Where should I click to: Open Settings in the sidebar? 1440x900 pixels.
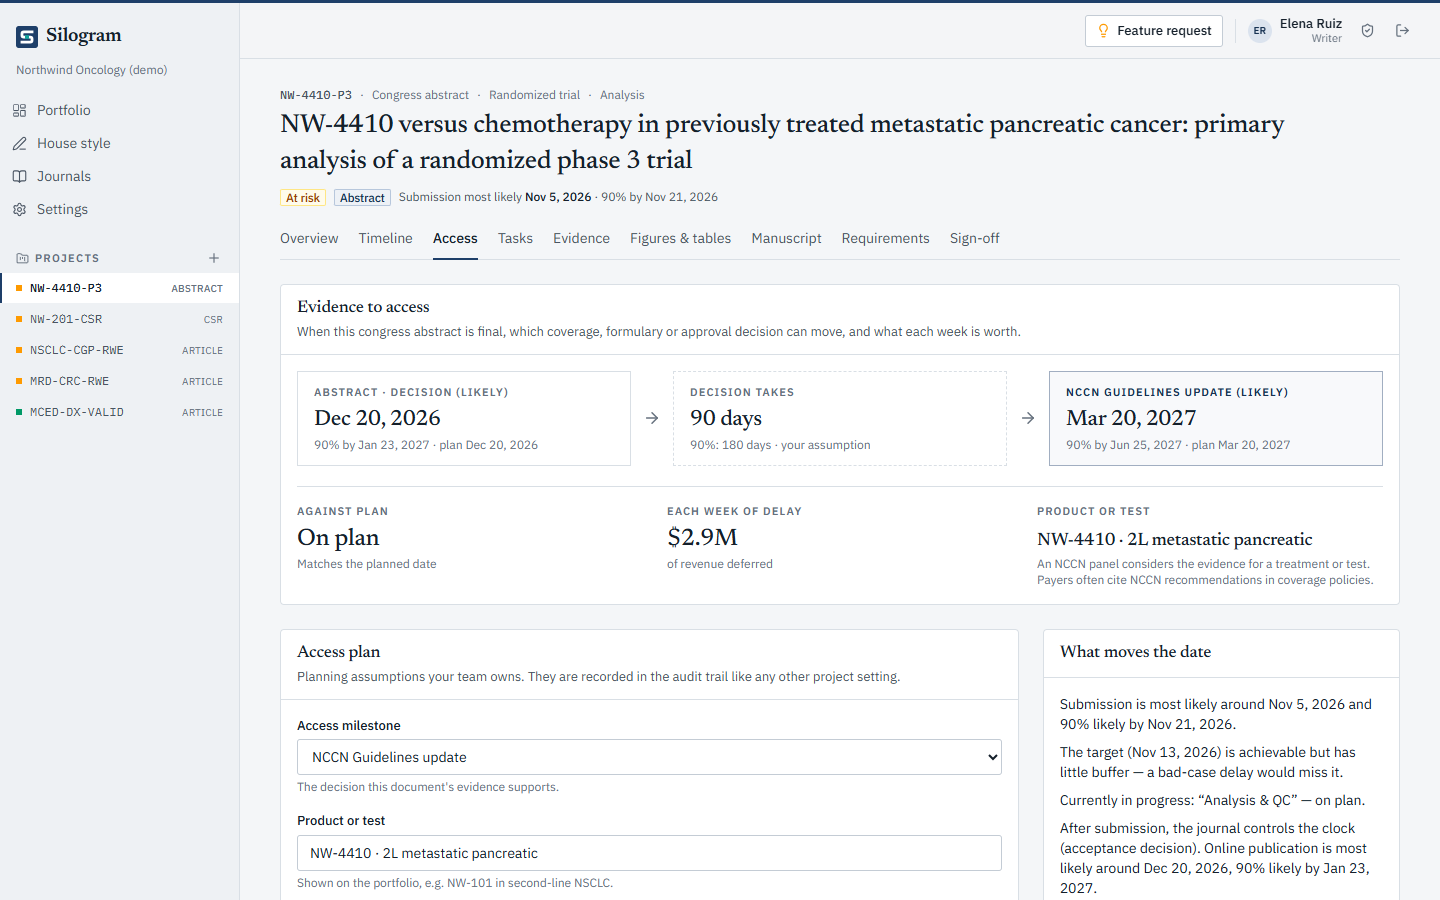pyautogui.click(x=119, y=209)
